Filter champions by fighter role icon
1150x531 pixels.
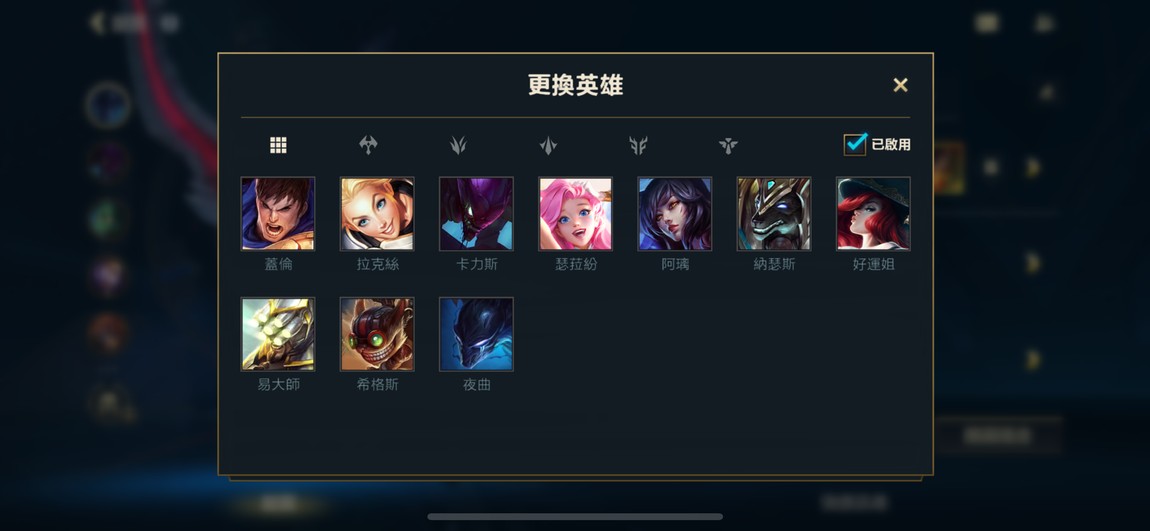(x=368, y=145)
